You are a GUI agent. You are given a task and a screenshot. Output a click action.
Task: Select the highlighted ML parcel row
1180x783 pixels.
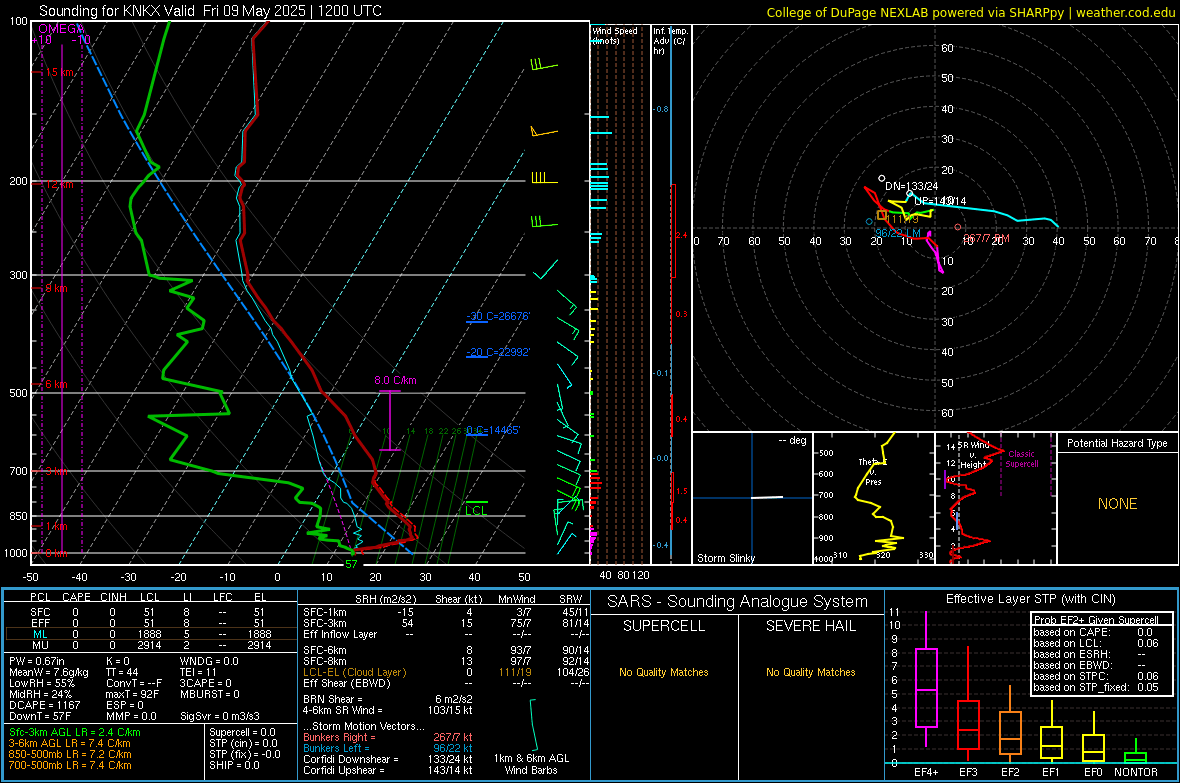click(150, 634)
